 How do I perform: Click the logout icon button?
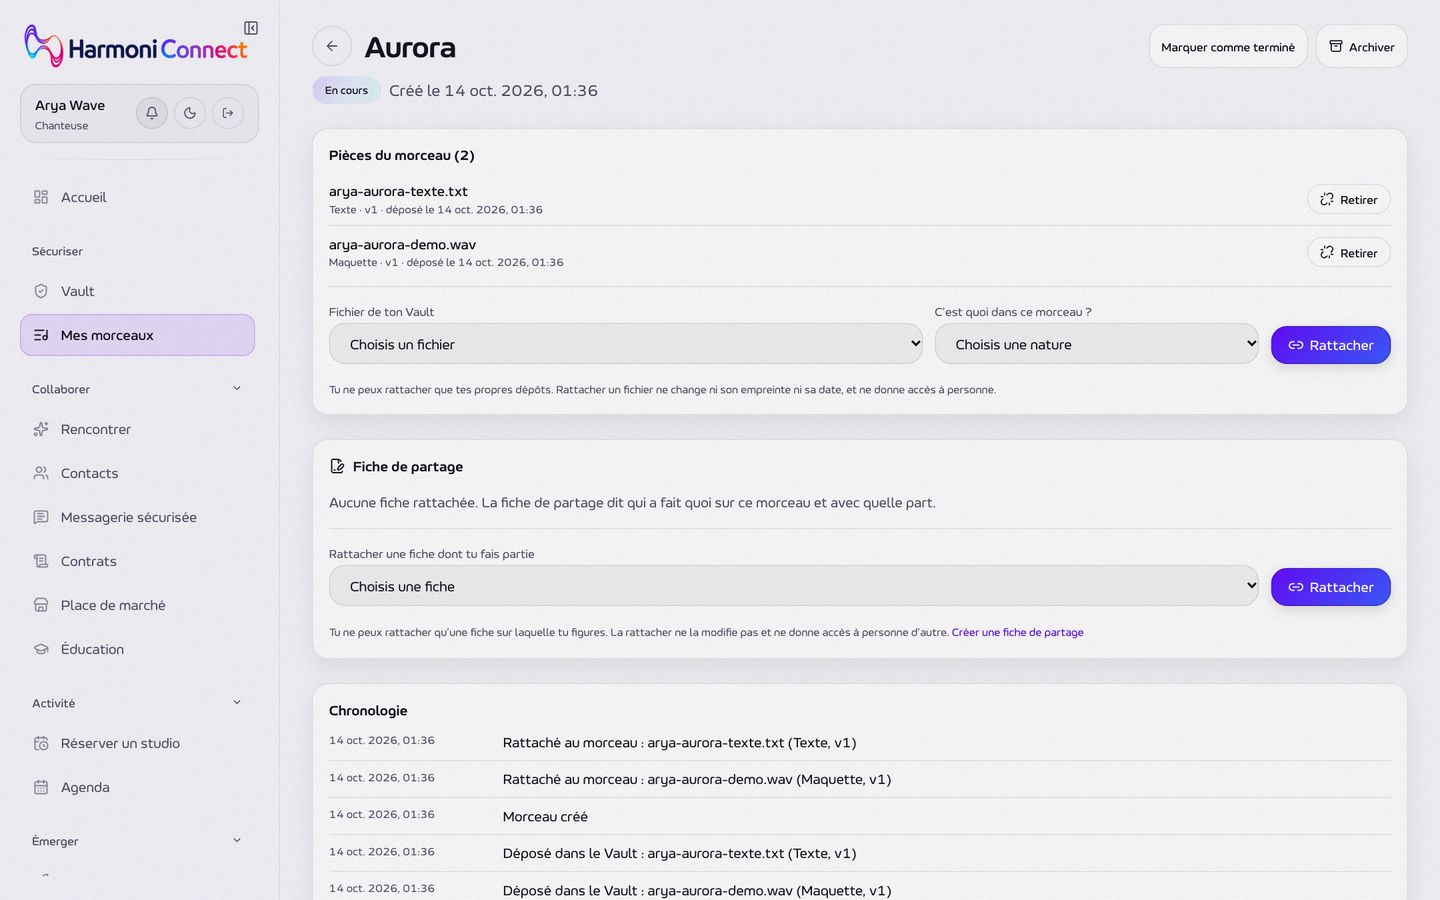click(228, 113)
